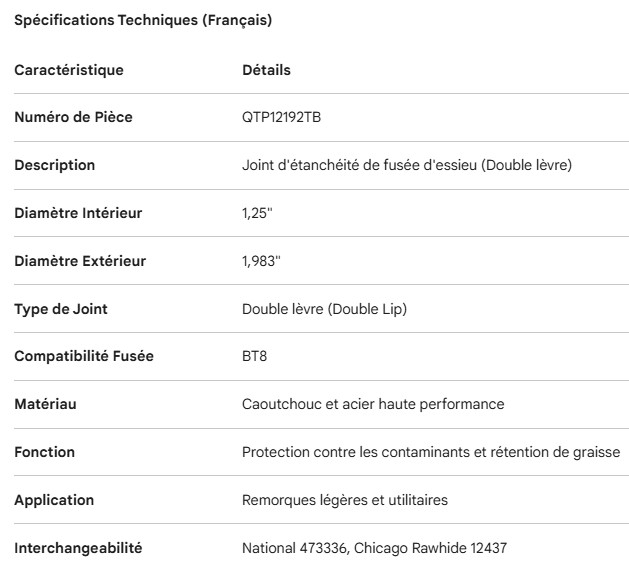This screenshot has width=629, height=565.
Task: Click the 'Type de Joint' label
Action: point(61,309)
